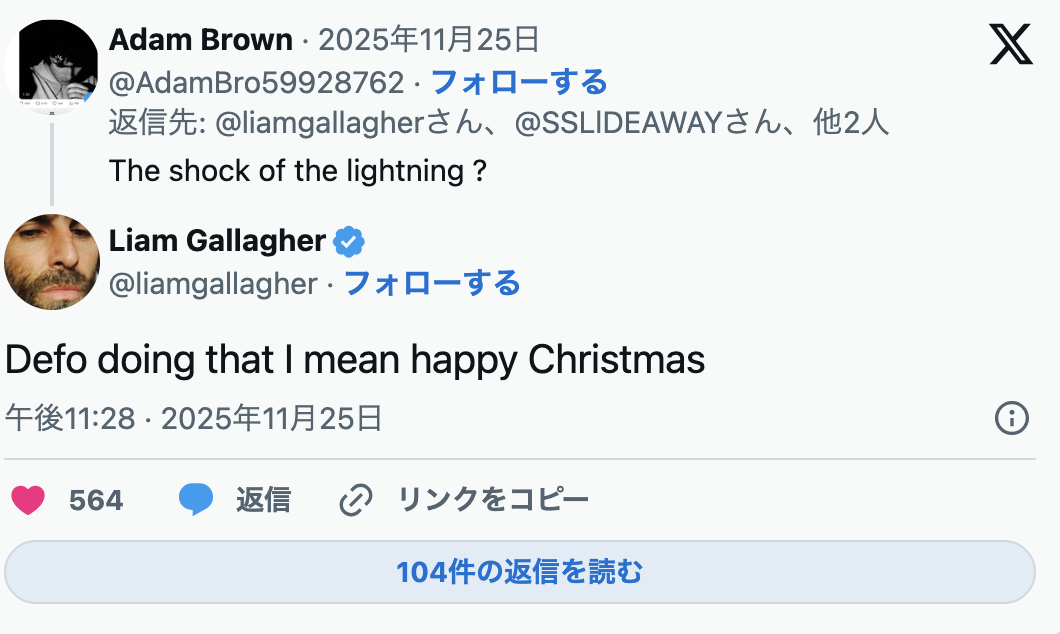Click the info circle icon

coord(1012,418)
